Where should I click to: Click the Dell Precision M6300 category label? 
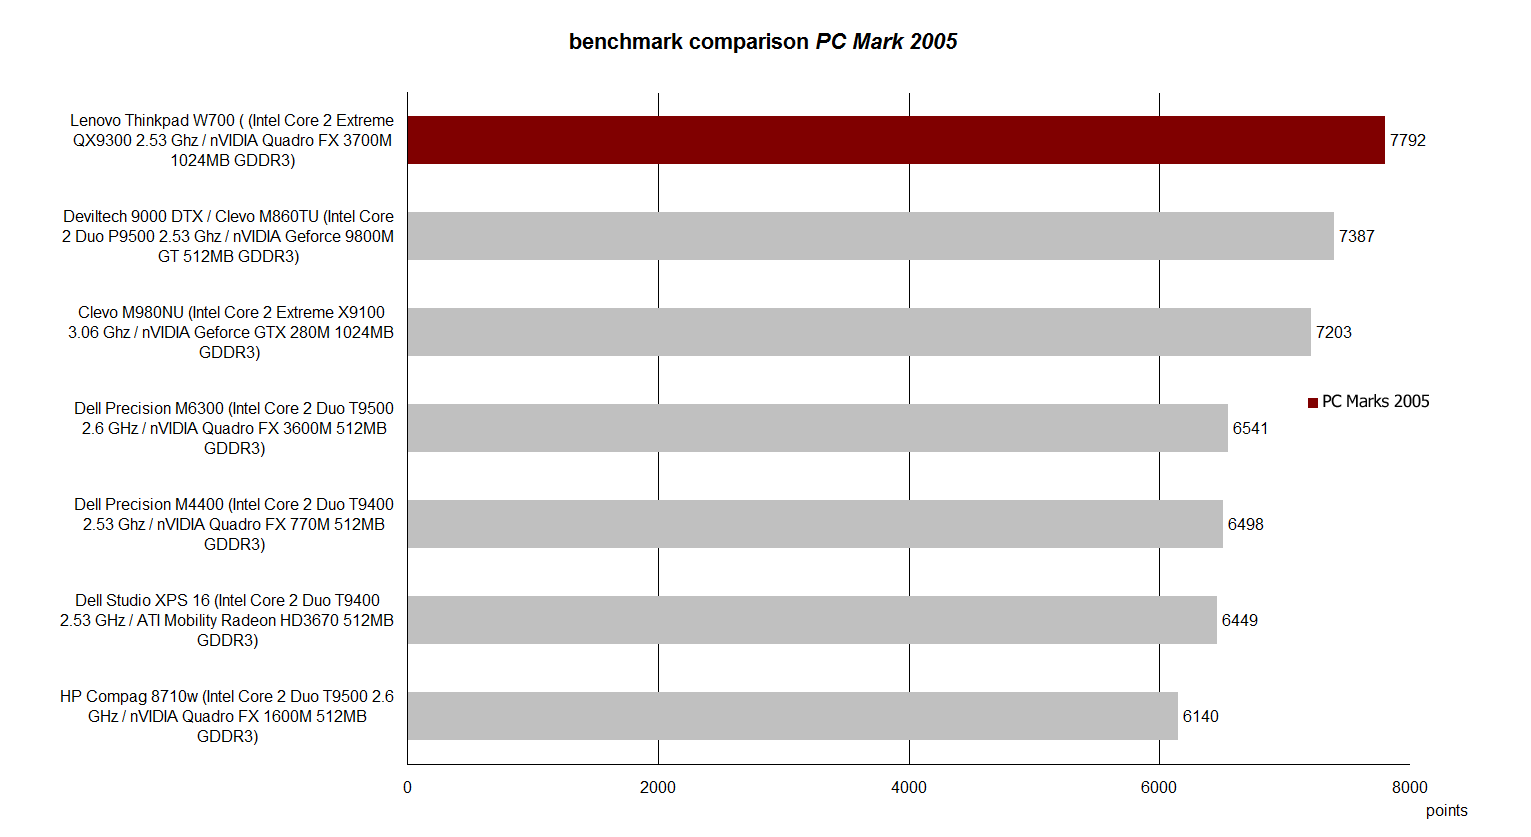click(234, 428)
